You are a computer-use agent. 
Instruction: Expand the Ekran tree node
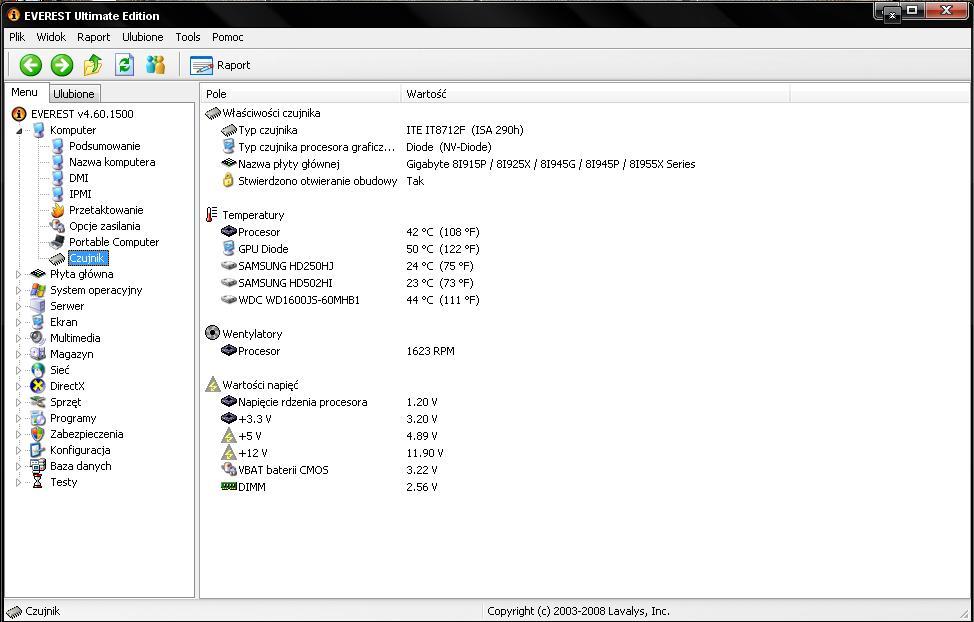[19, 322]
